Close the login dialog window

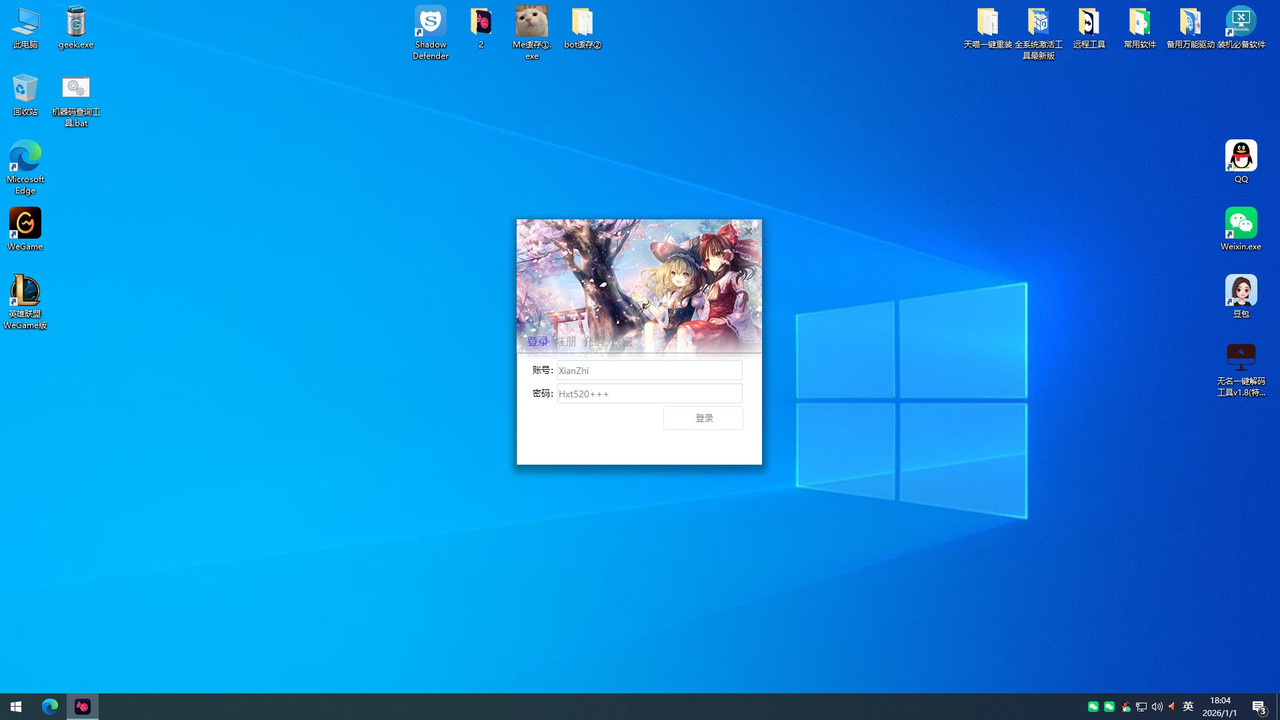coord(748,231)
